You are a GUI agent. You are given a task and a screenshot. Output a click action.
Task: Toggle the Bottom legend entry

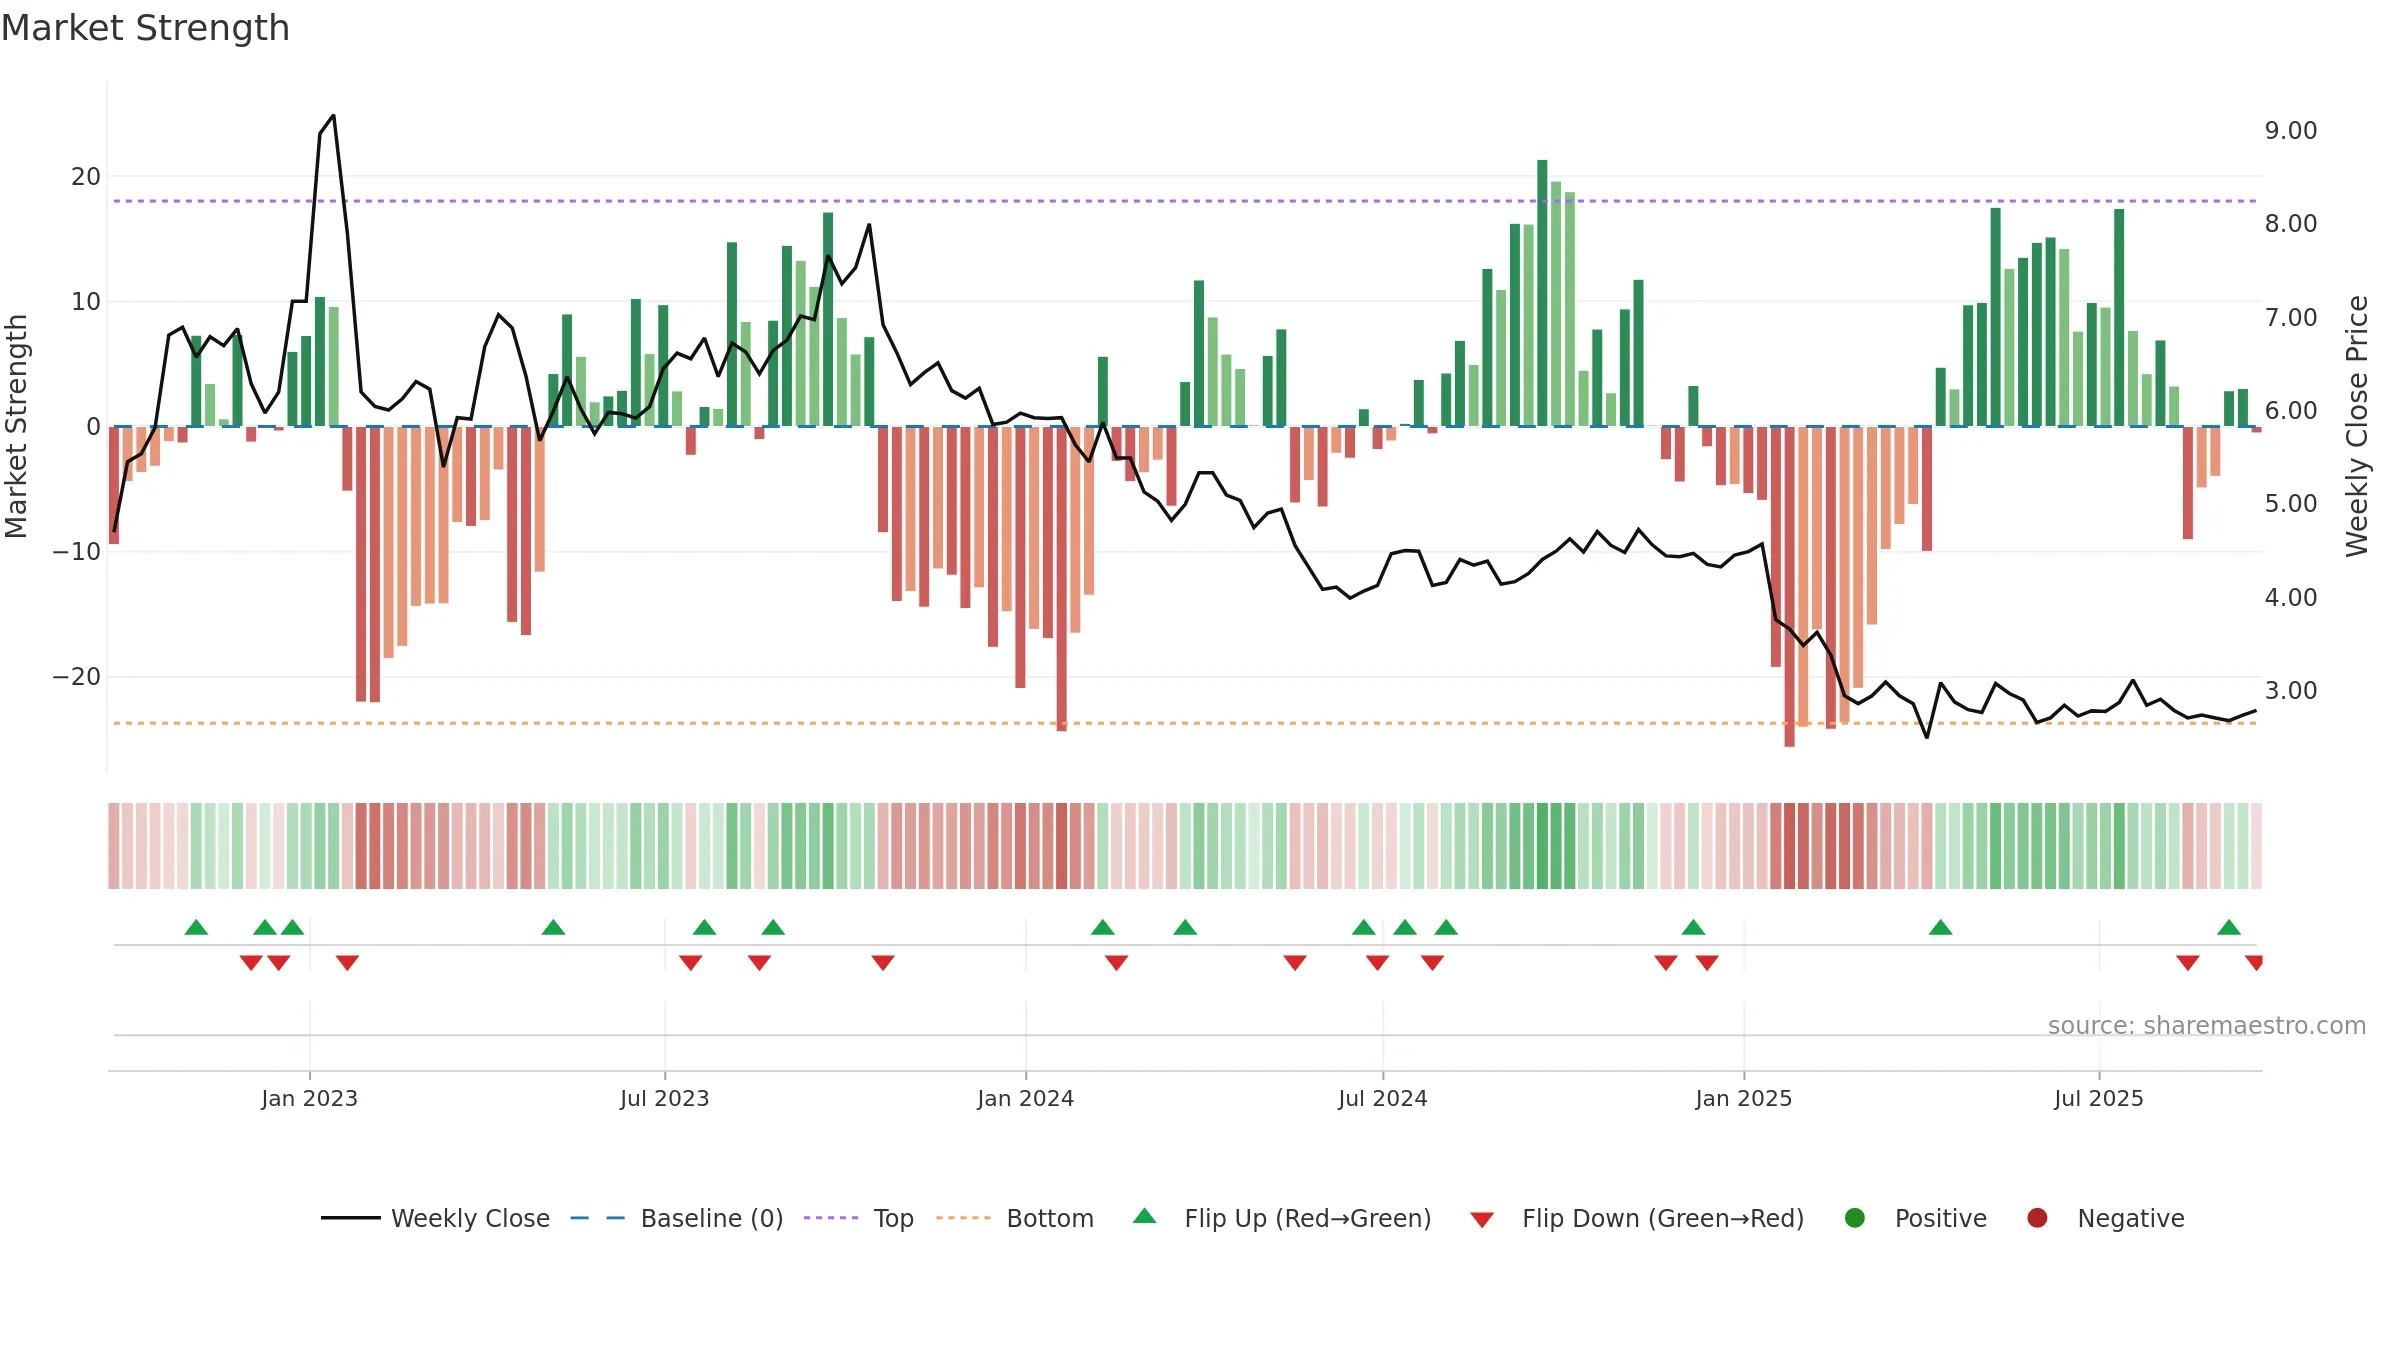tap(1015, 1218)
